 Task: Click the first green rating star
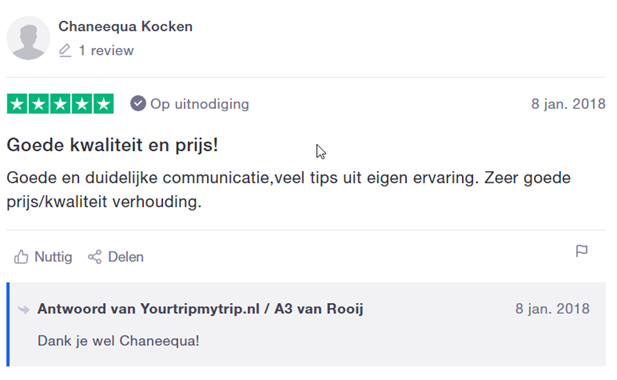click(x=17, y=104)
